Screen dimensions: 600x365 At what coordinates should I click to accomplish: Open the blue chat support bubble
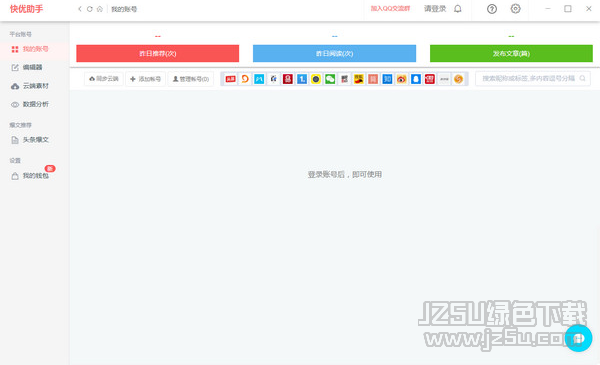pos(579,338)
